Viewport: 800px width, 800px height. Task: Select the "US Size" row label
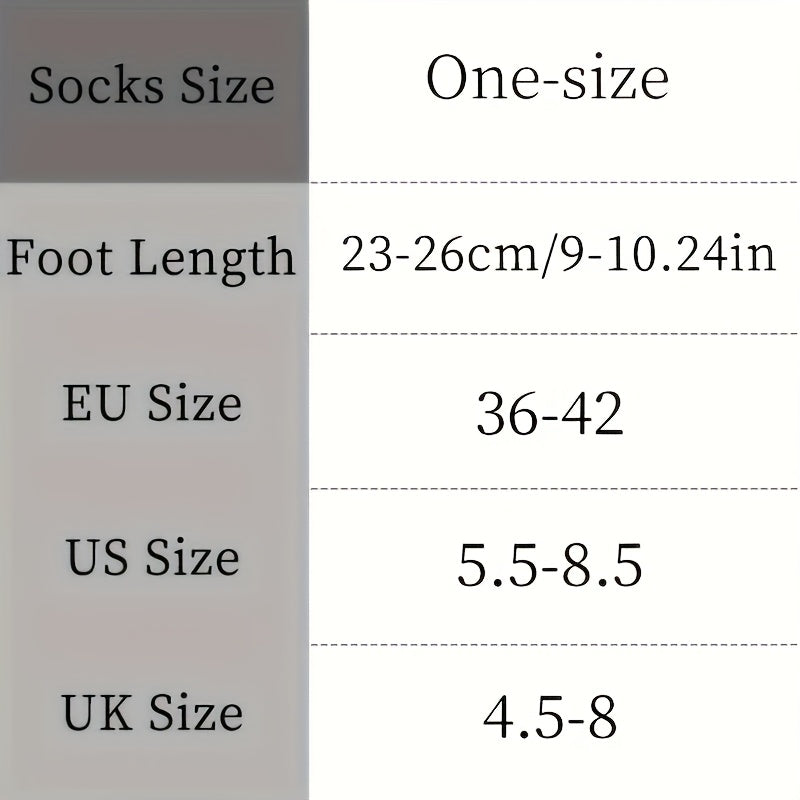(153, 557)
